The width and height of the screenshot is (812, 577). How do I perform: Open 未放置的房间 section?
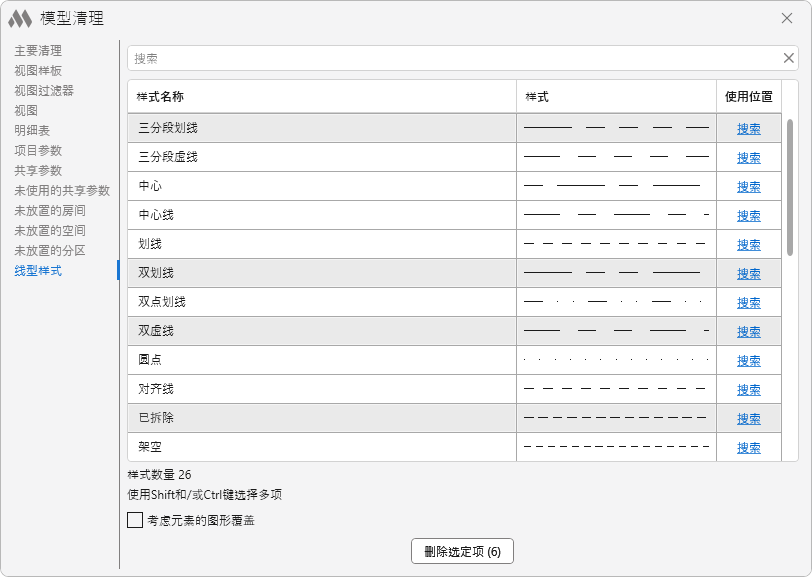(50, 211)
